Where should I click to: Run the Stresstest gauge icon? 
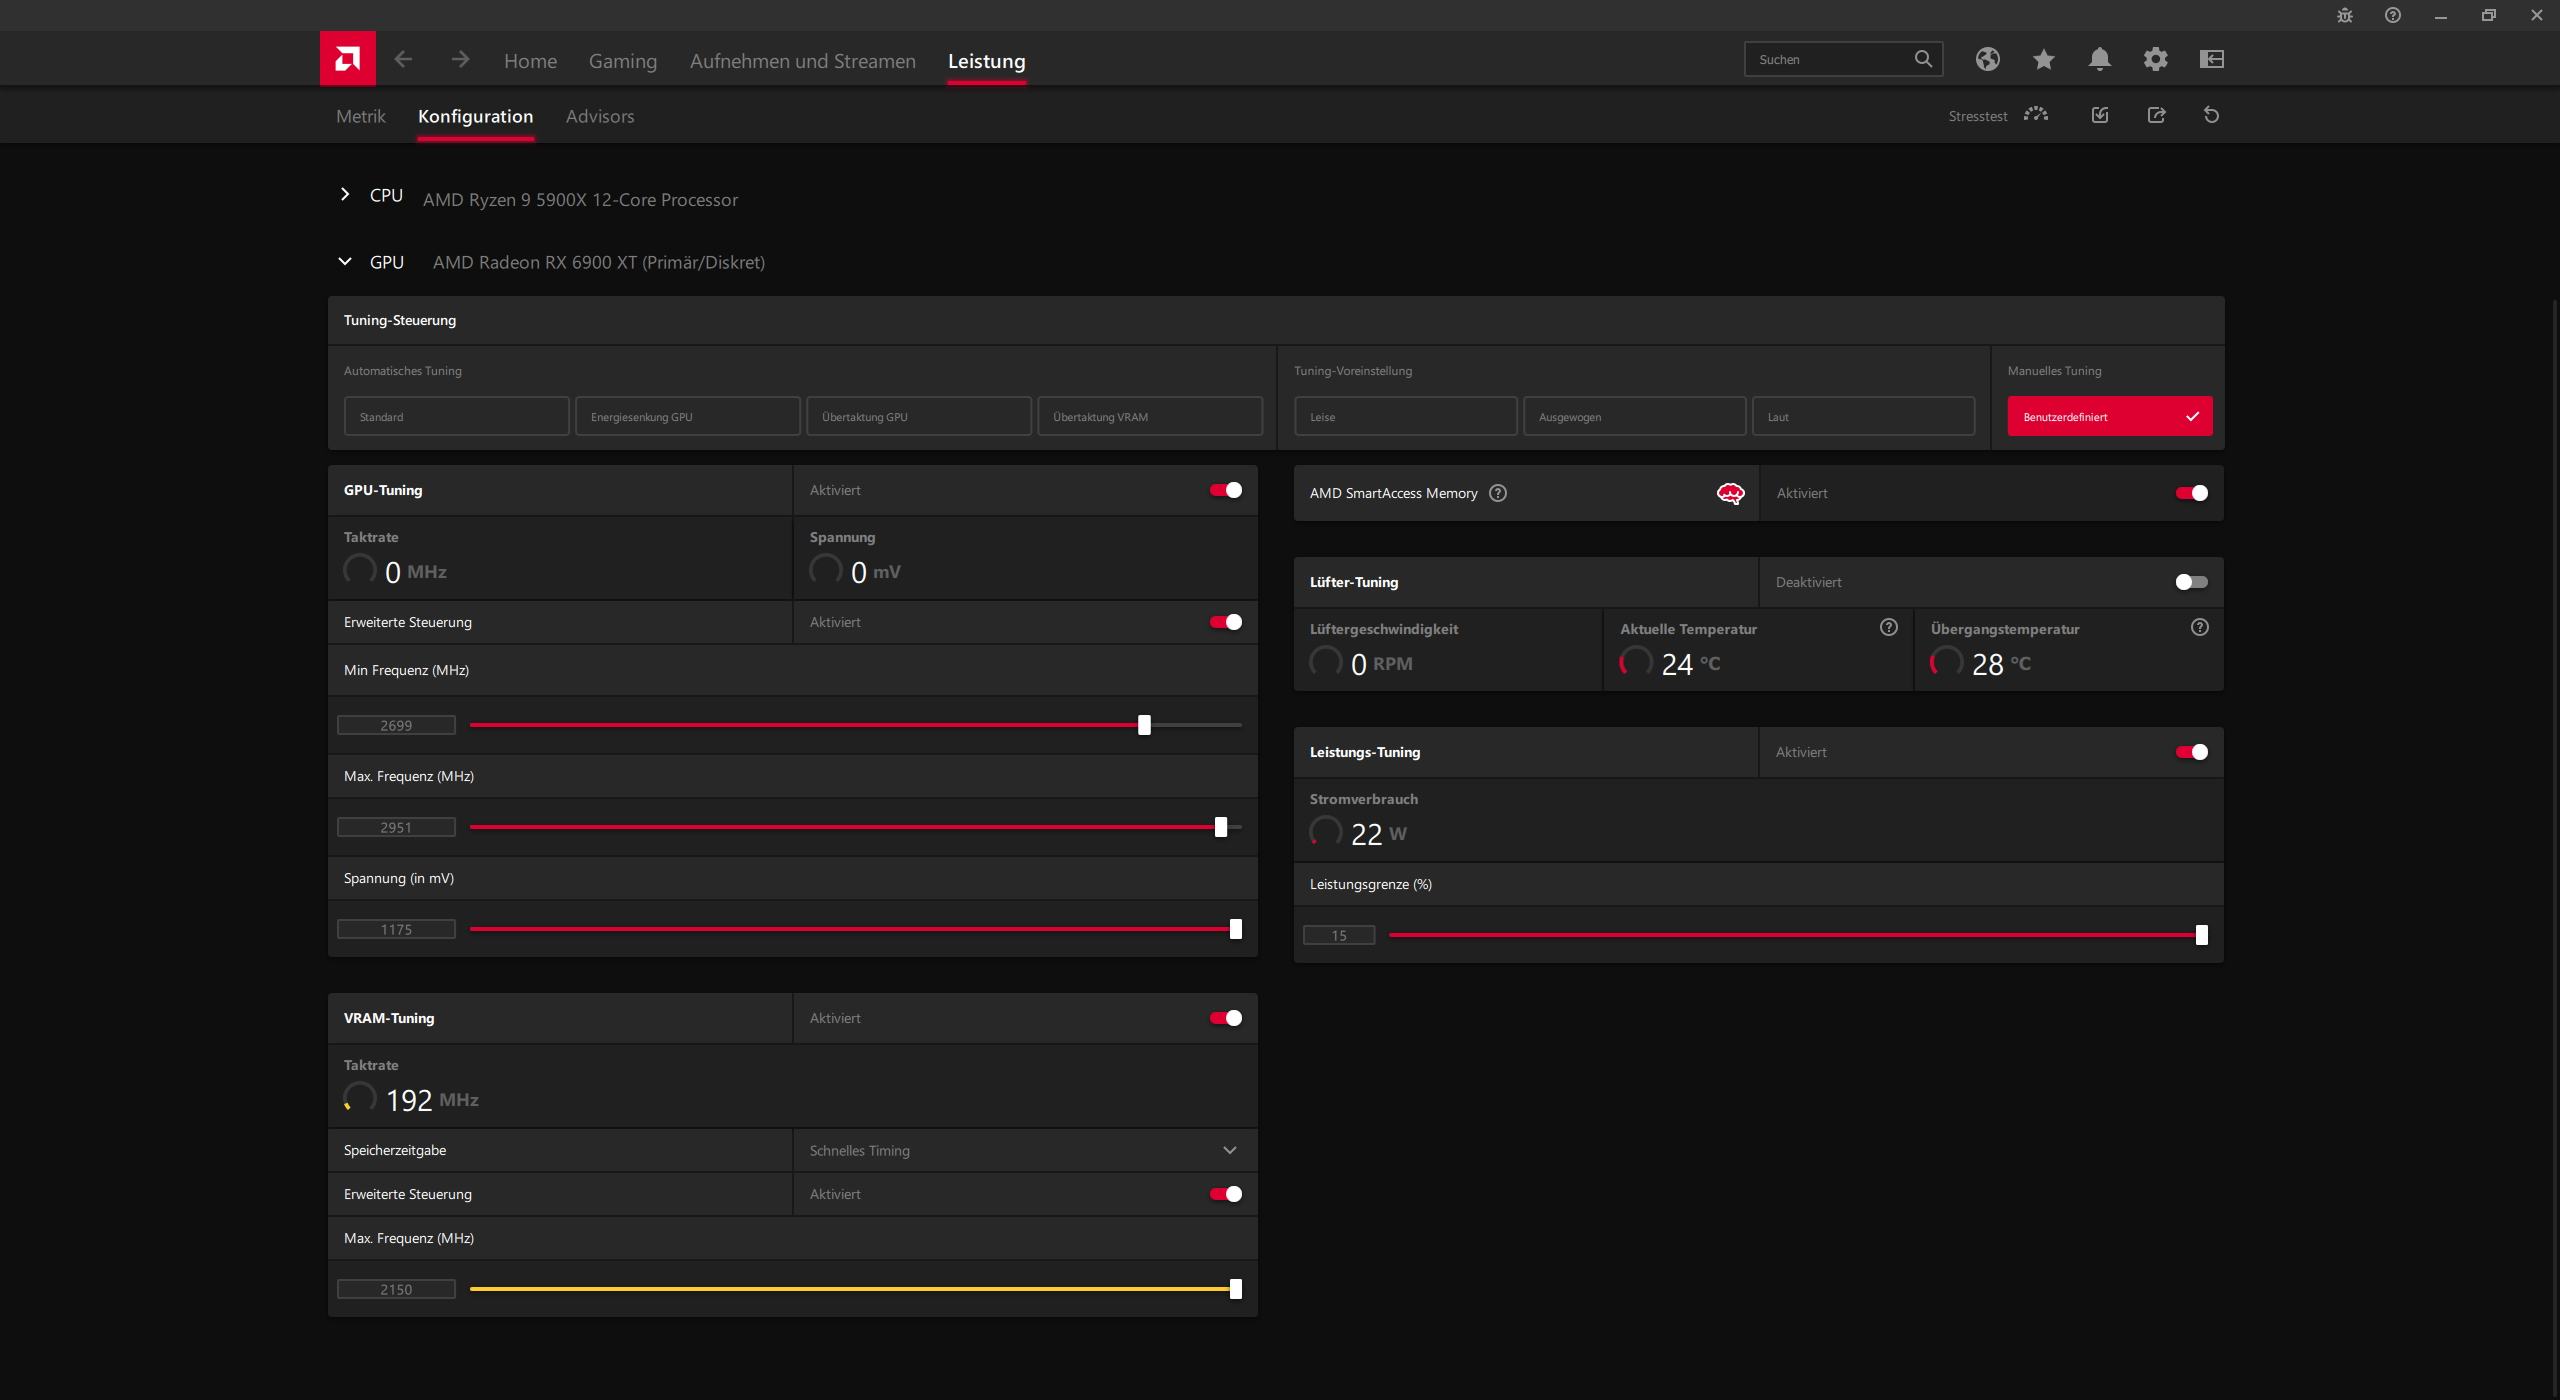[2035, 115]
